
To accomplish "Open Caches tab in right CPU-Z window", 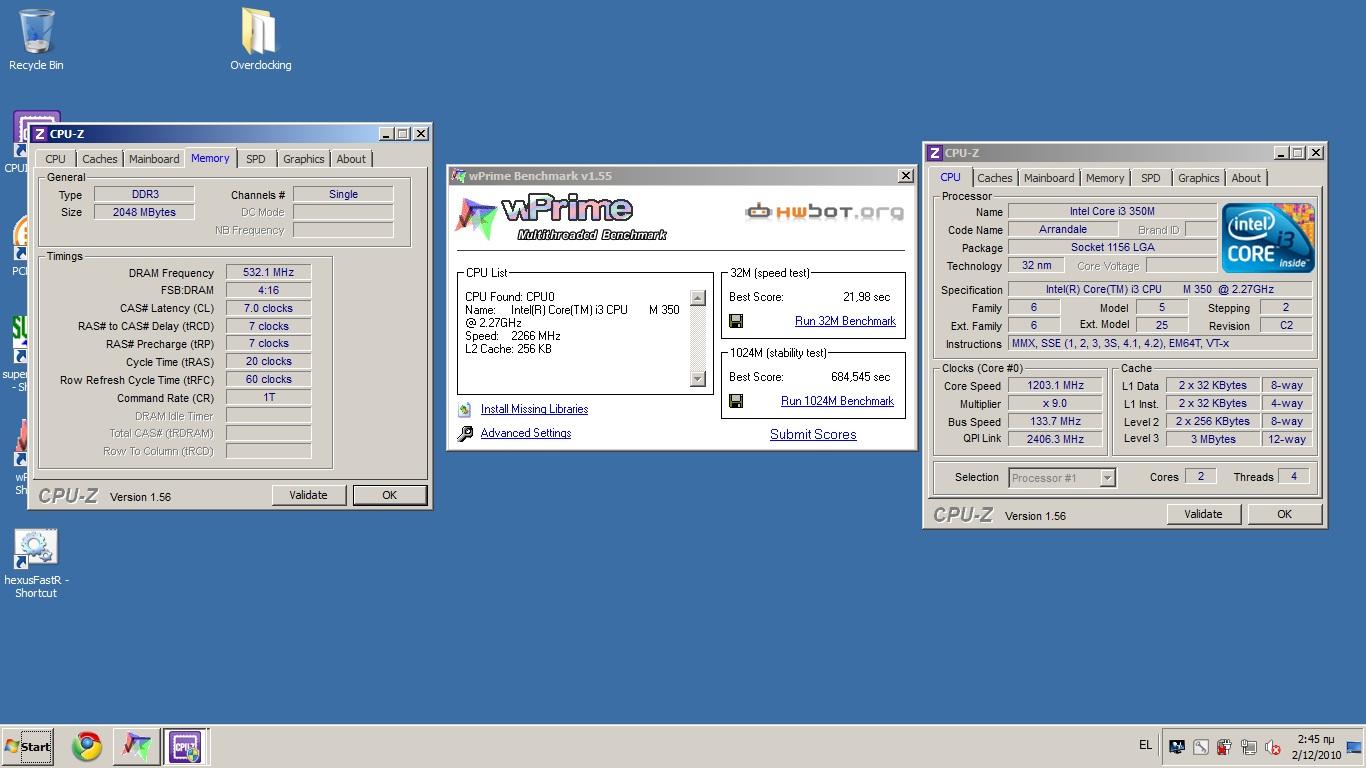I will (995, 178).
